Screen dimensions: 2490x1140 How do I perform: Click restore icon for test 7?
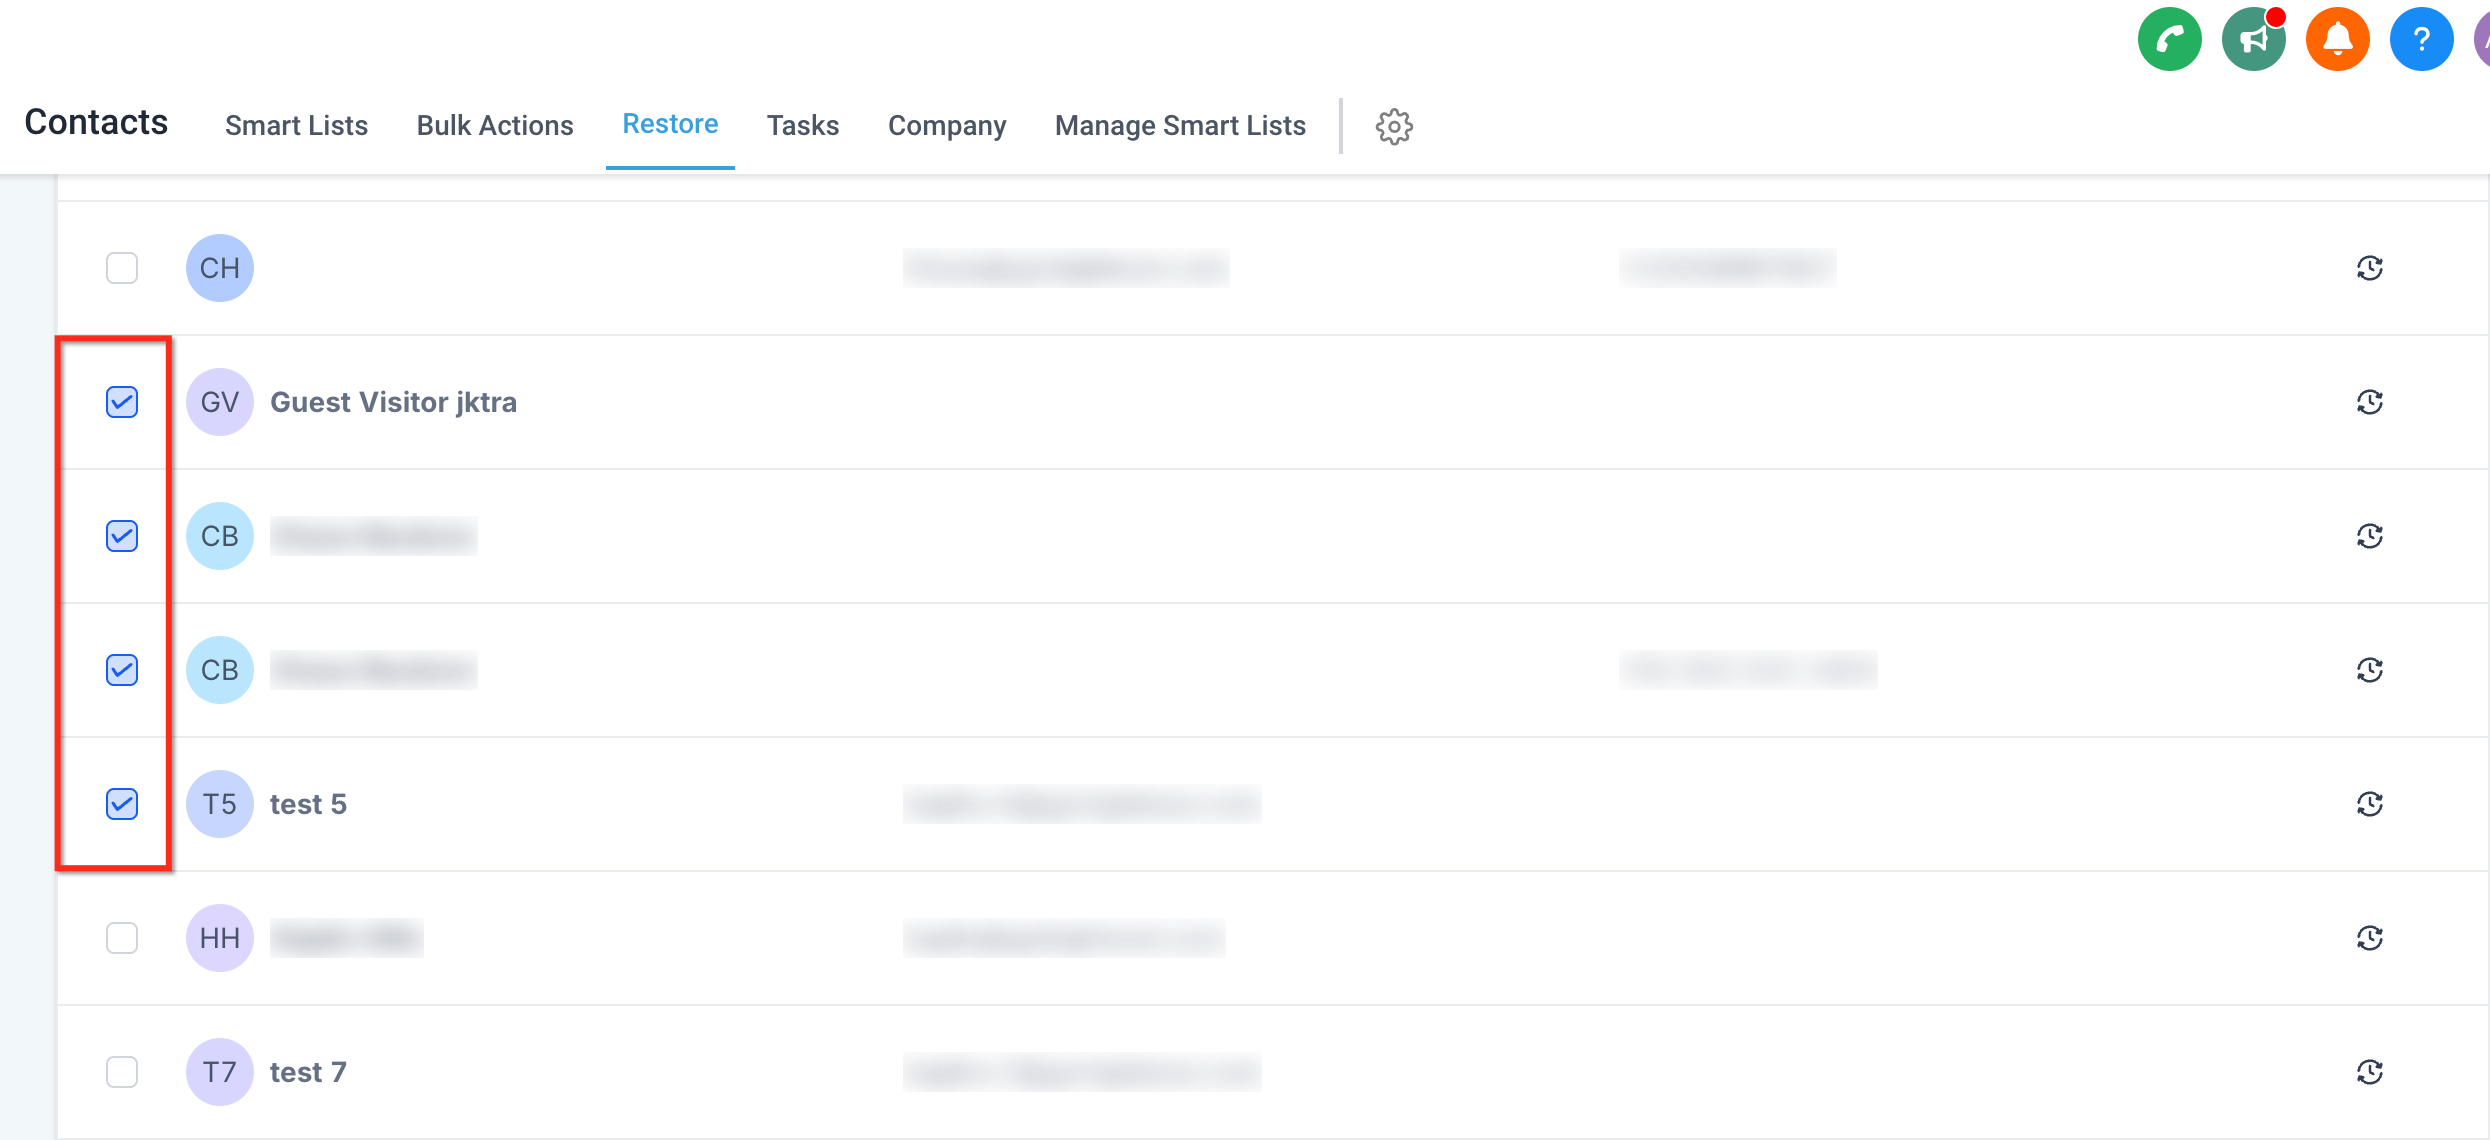(2369, 1072)
